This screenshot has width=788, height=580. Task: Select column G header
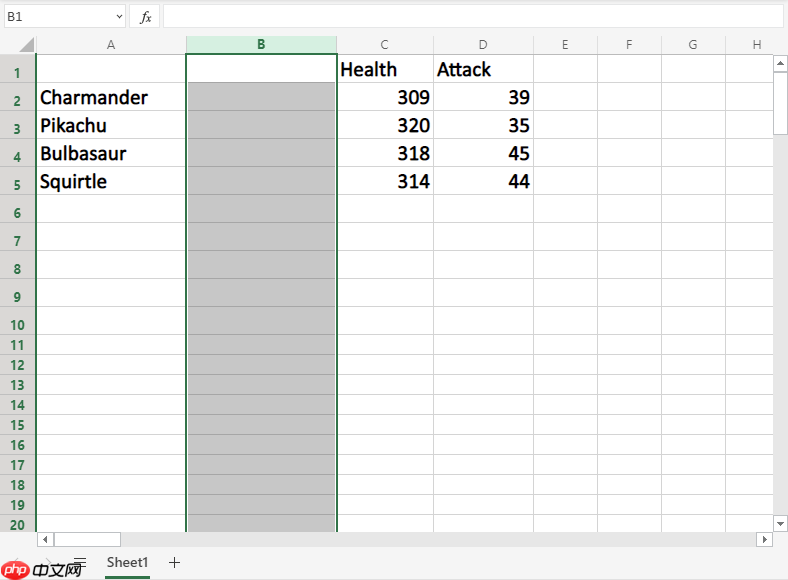[693, 45]
